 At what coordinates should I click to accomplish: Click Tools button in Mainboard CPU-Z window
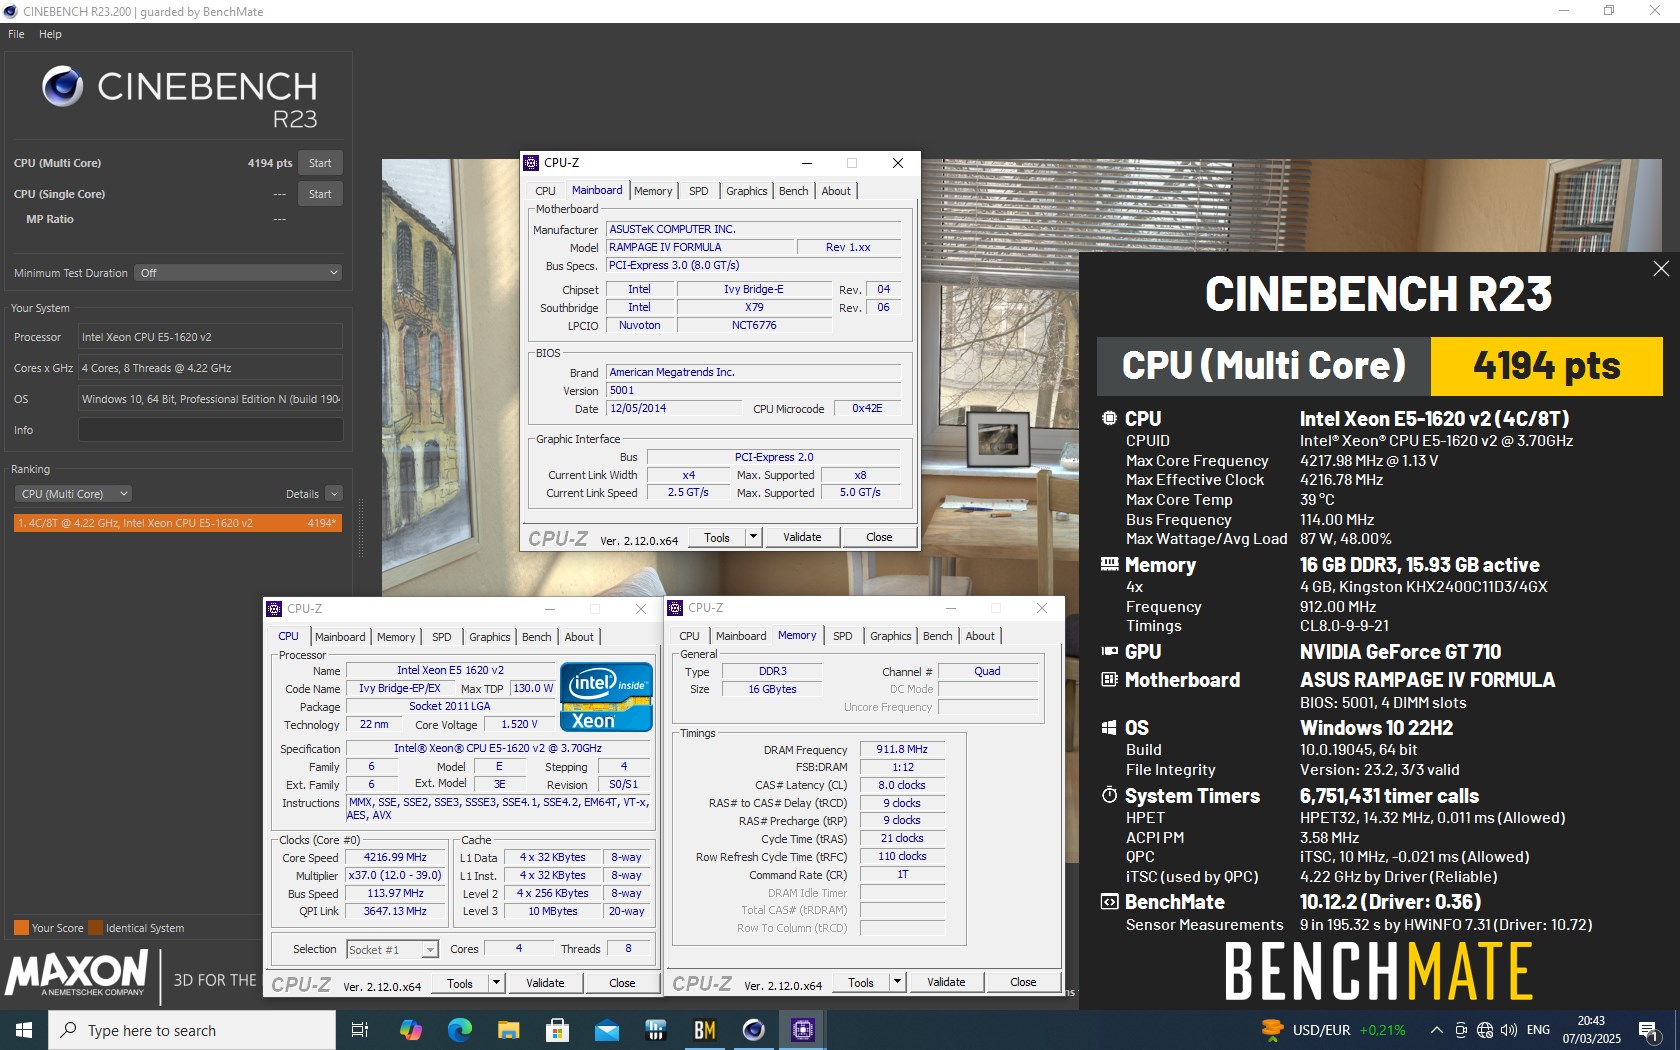point(717,537)
